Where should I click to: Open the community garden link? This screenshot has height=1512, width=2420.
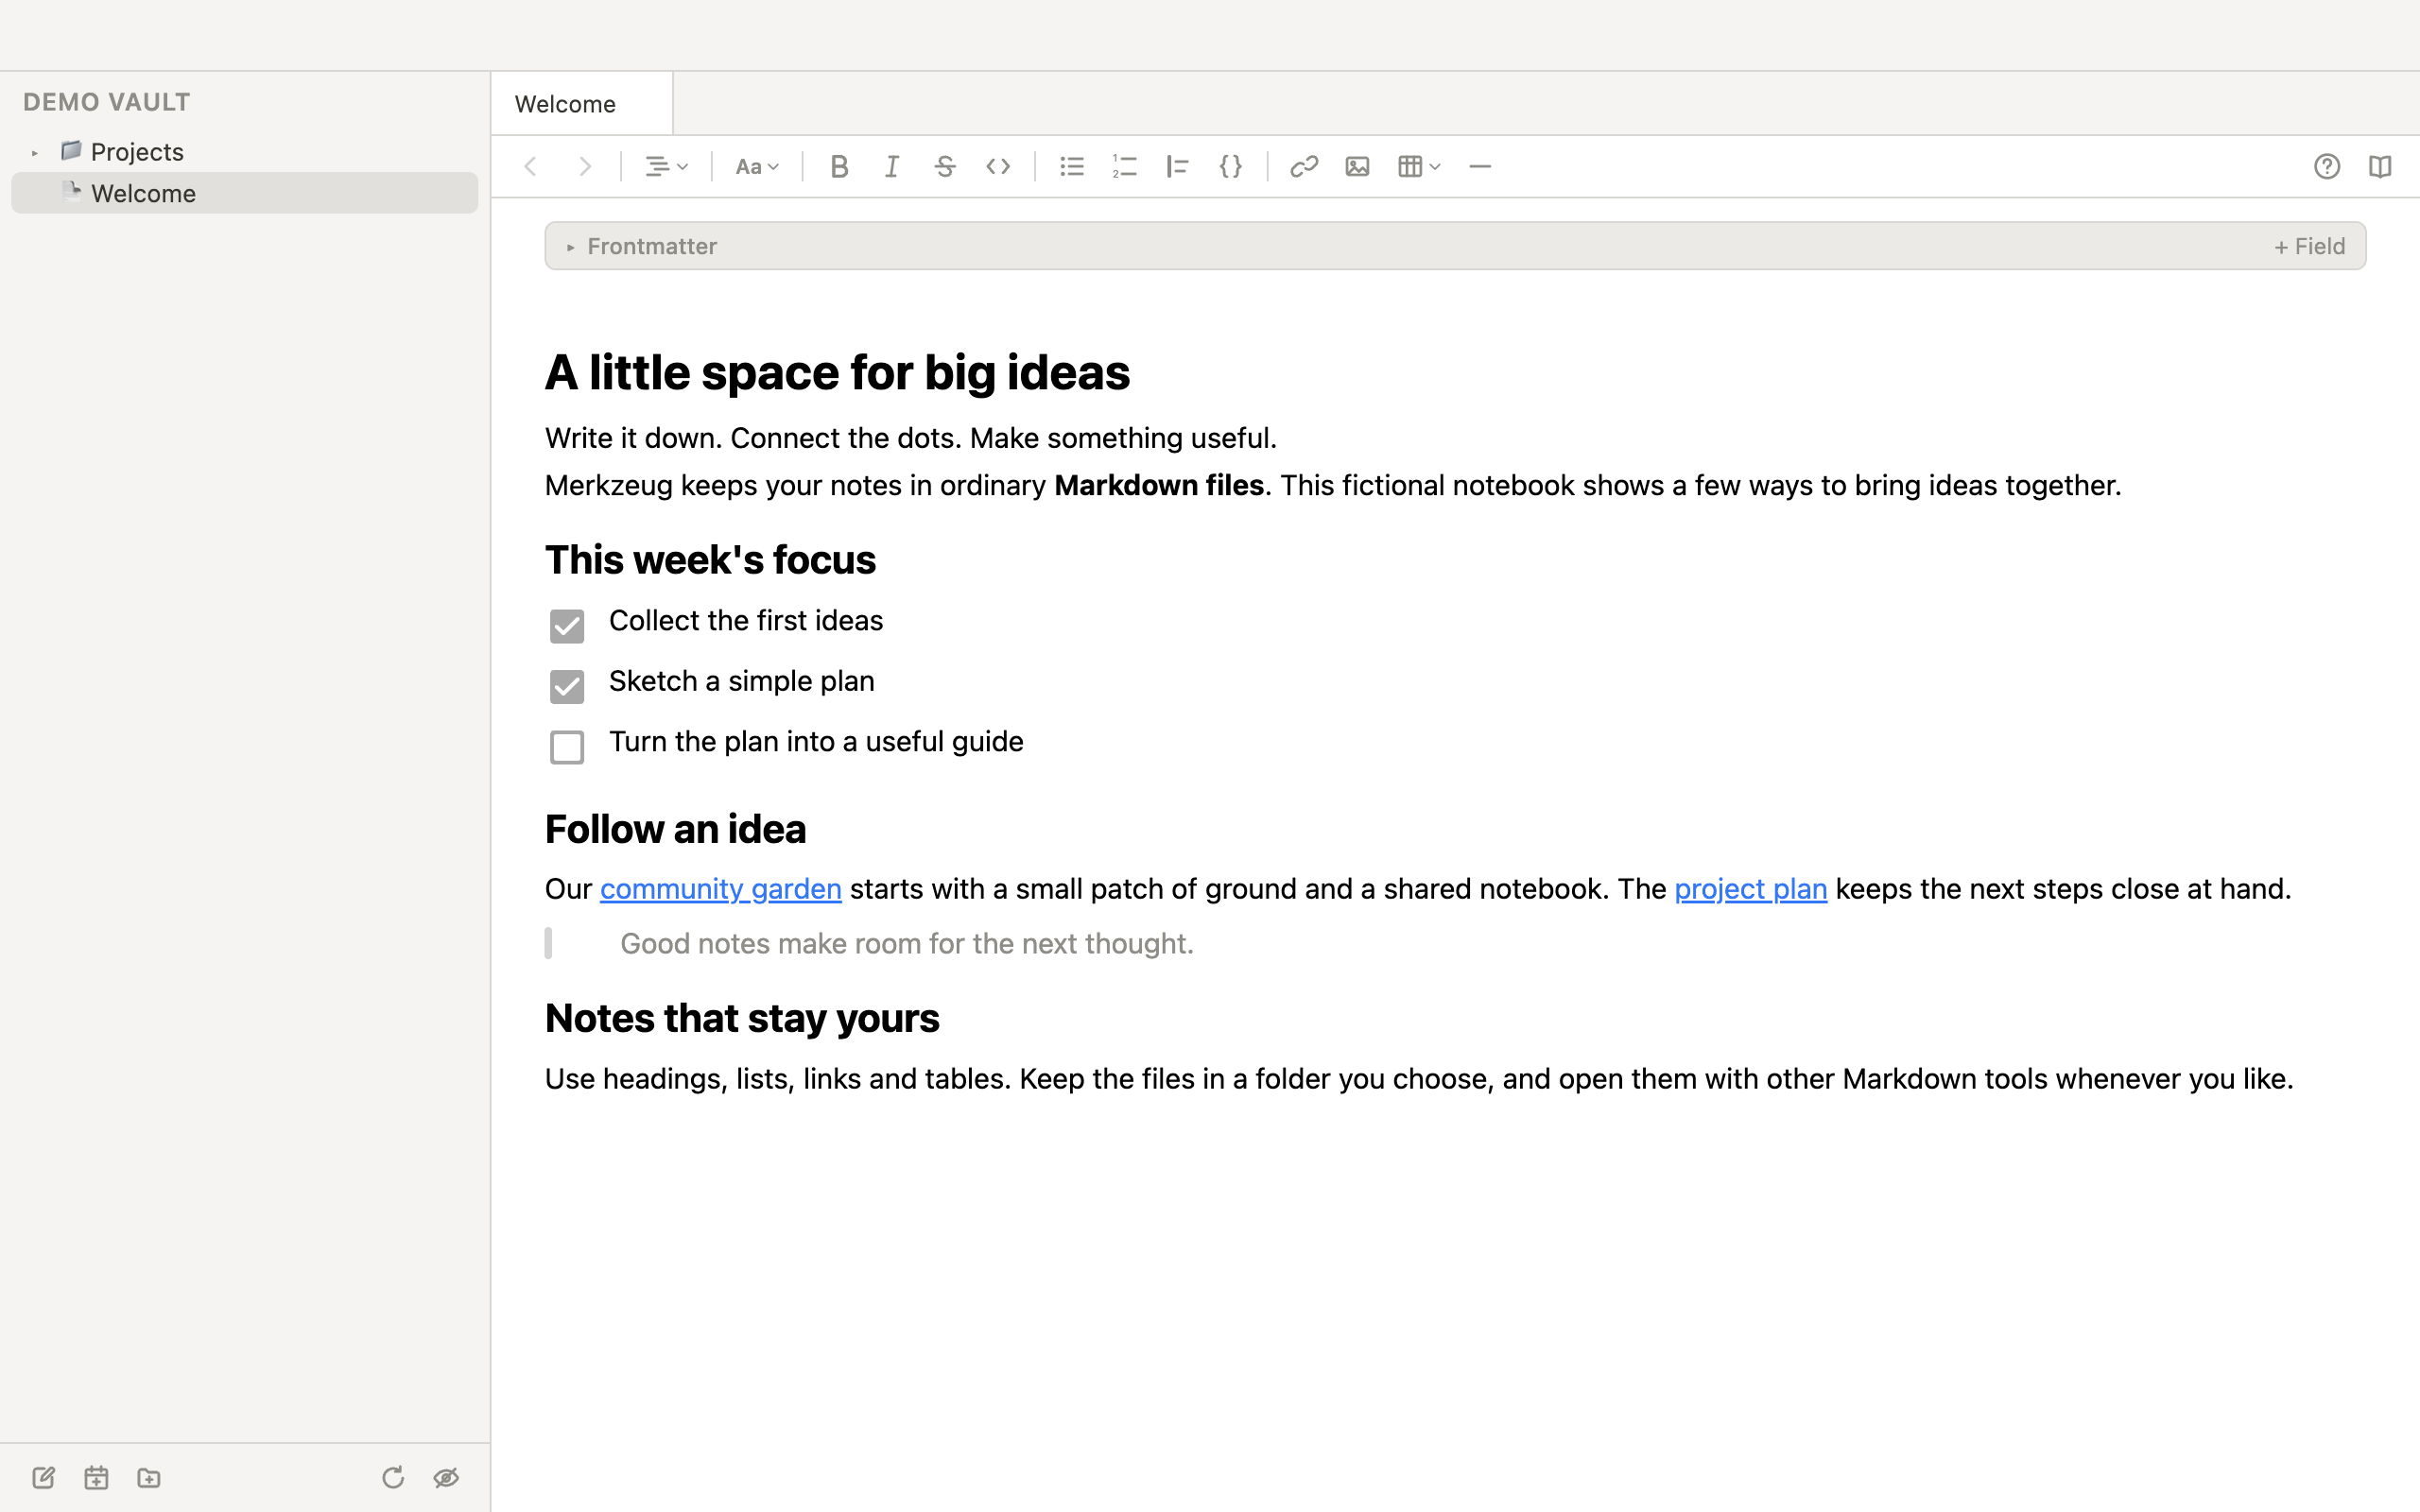point(720,889)
